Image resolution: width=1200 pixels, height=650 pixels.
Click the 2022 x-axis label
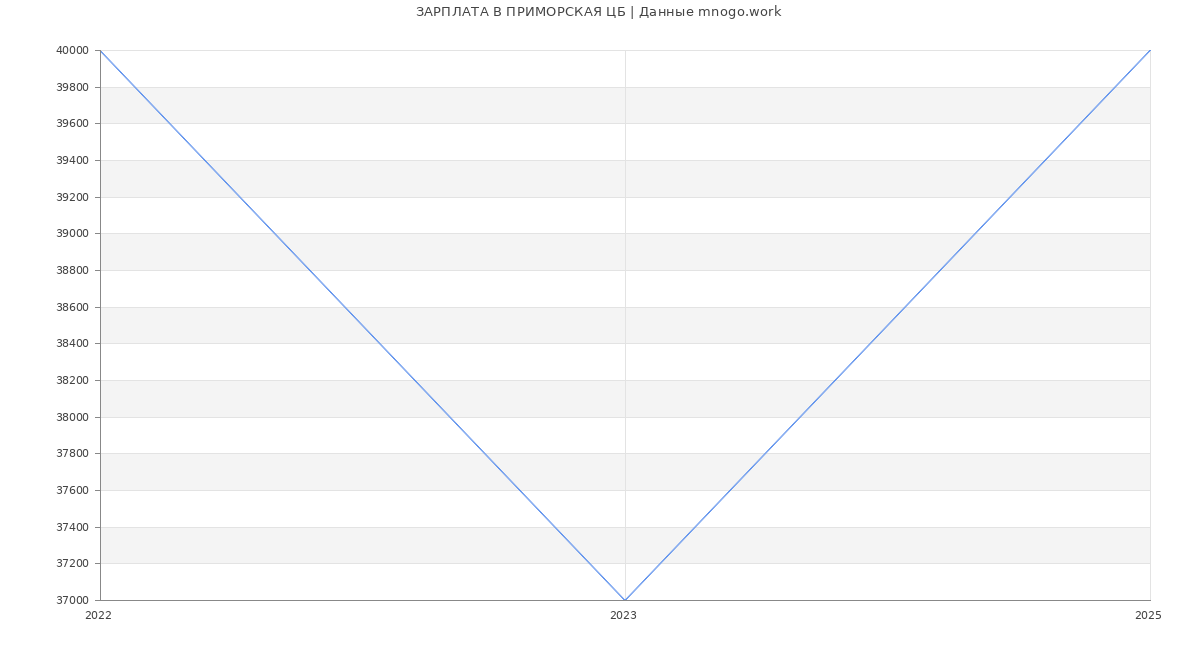click(99, 615)
